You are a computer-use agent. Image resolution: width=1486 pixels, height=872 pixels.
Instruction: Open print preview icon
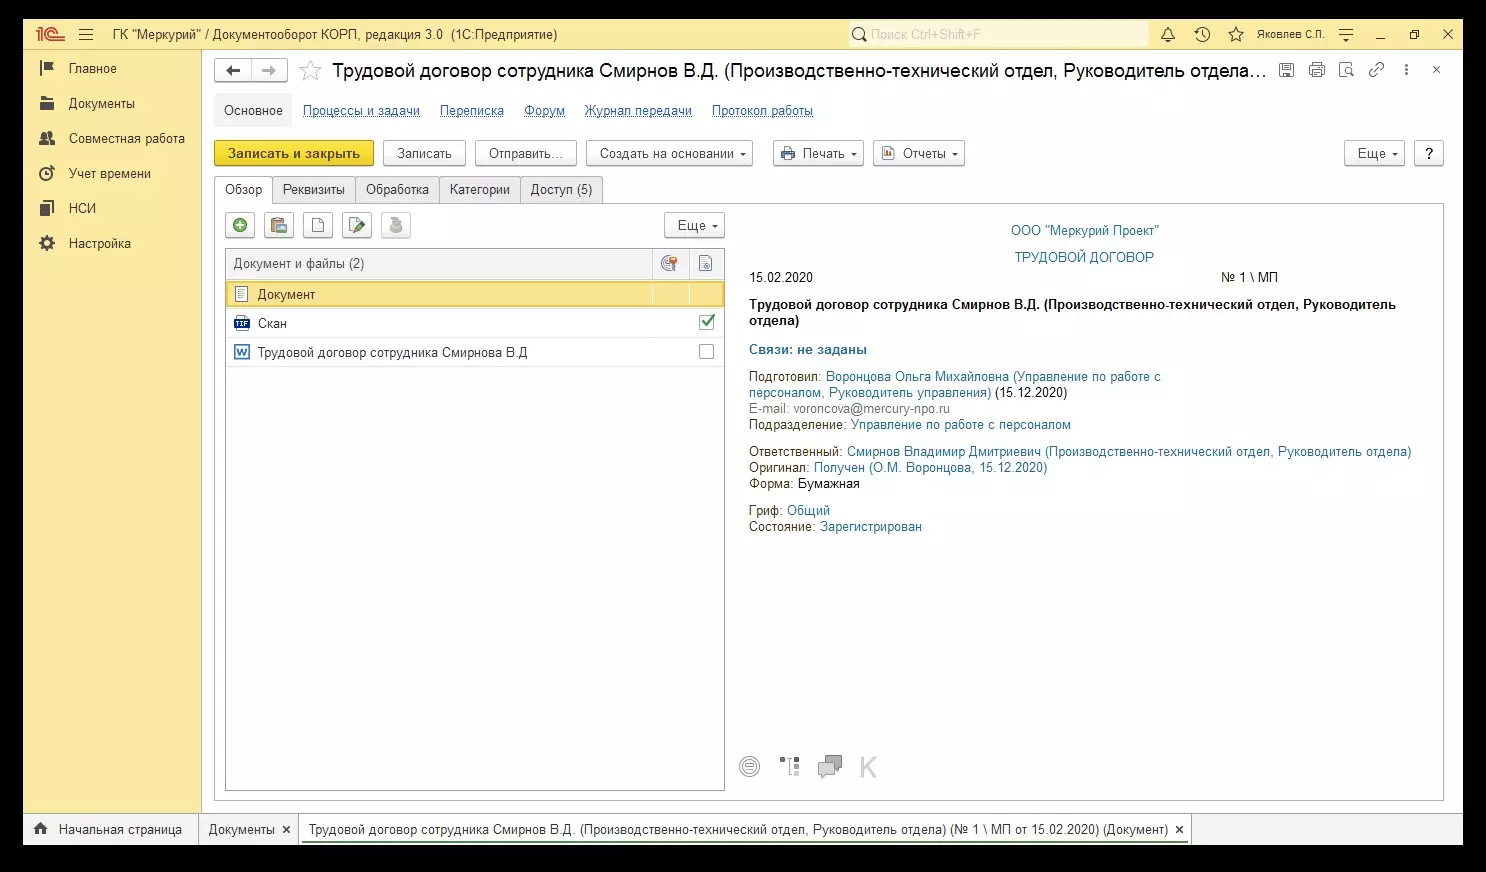click(x=1347, y=70)
